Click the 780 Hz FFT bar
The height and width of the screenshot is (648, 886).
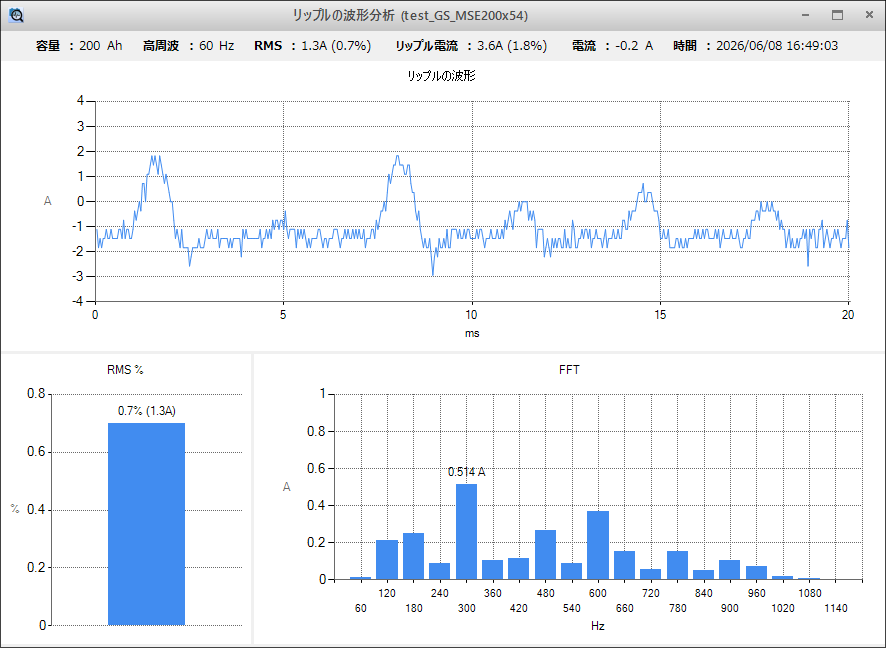(677, 565)
